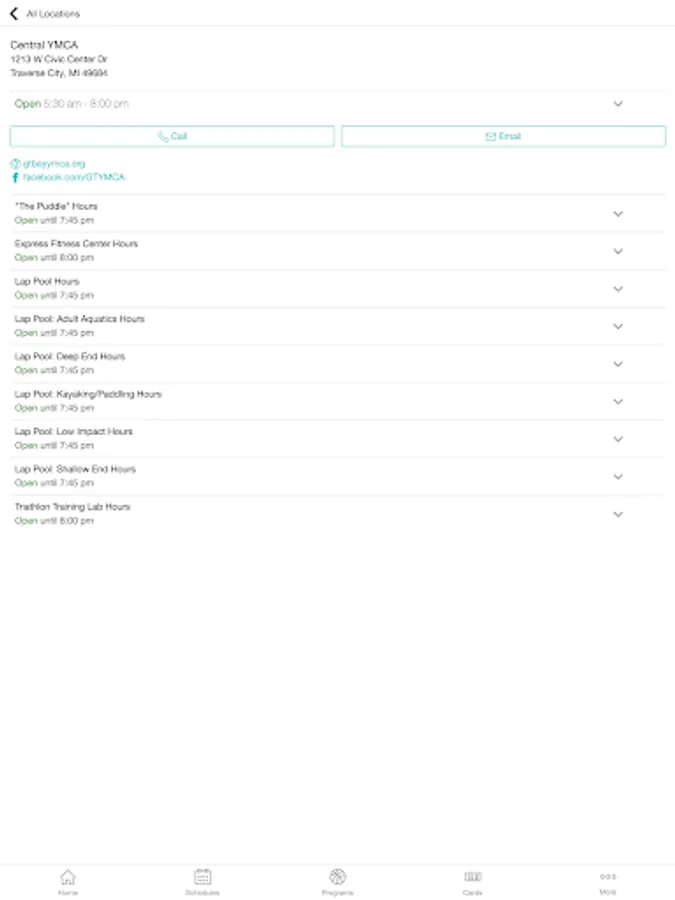The width and height of the screenshot is (675, 900).
Task: Open the Schedules tab
Action: [203, 882]
